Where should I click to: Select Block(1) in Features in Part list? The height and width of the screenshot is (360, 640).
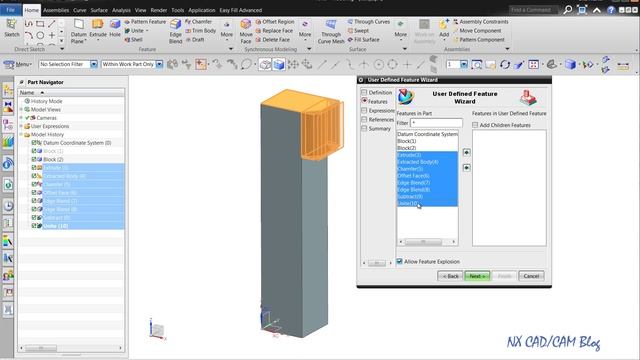pyautogui.click(x=427, y=141)
